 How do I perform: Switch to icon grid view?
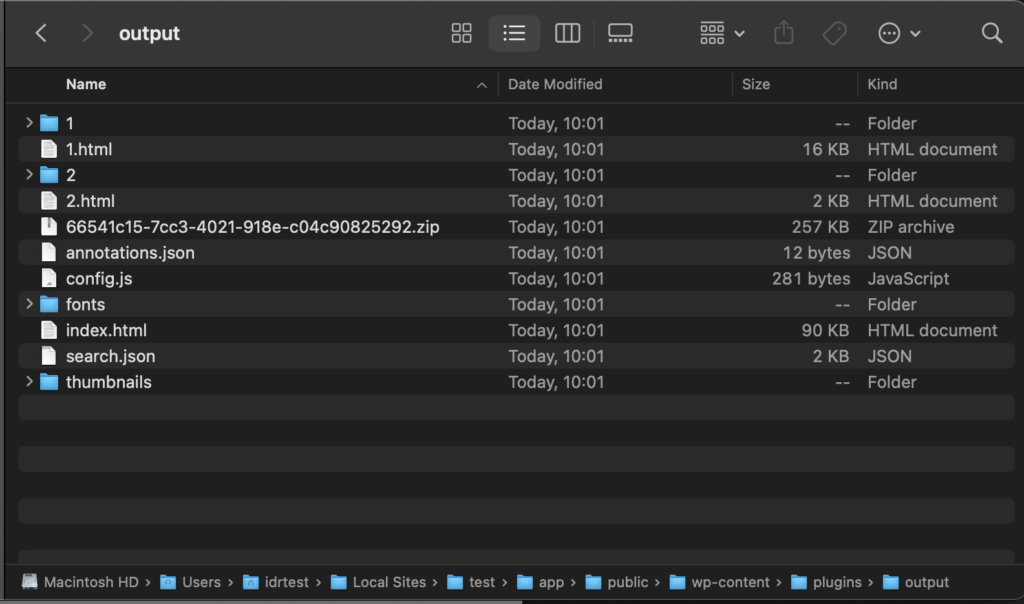point(461,33)
